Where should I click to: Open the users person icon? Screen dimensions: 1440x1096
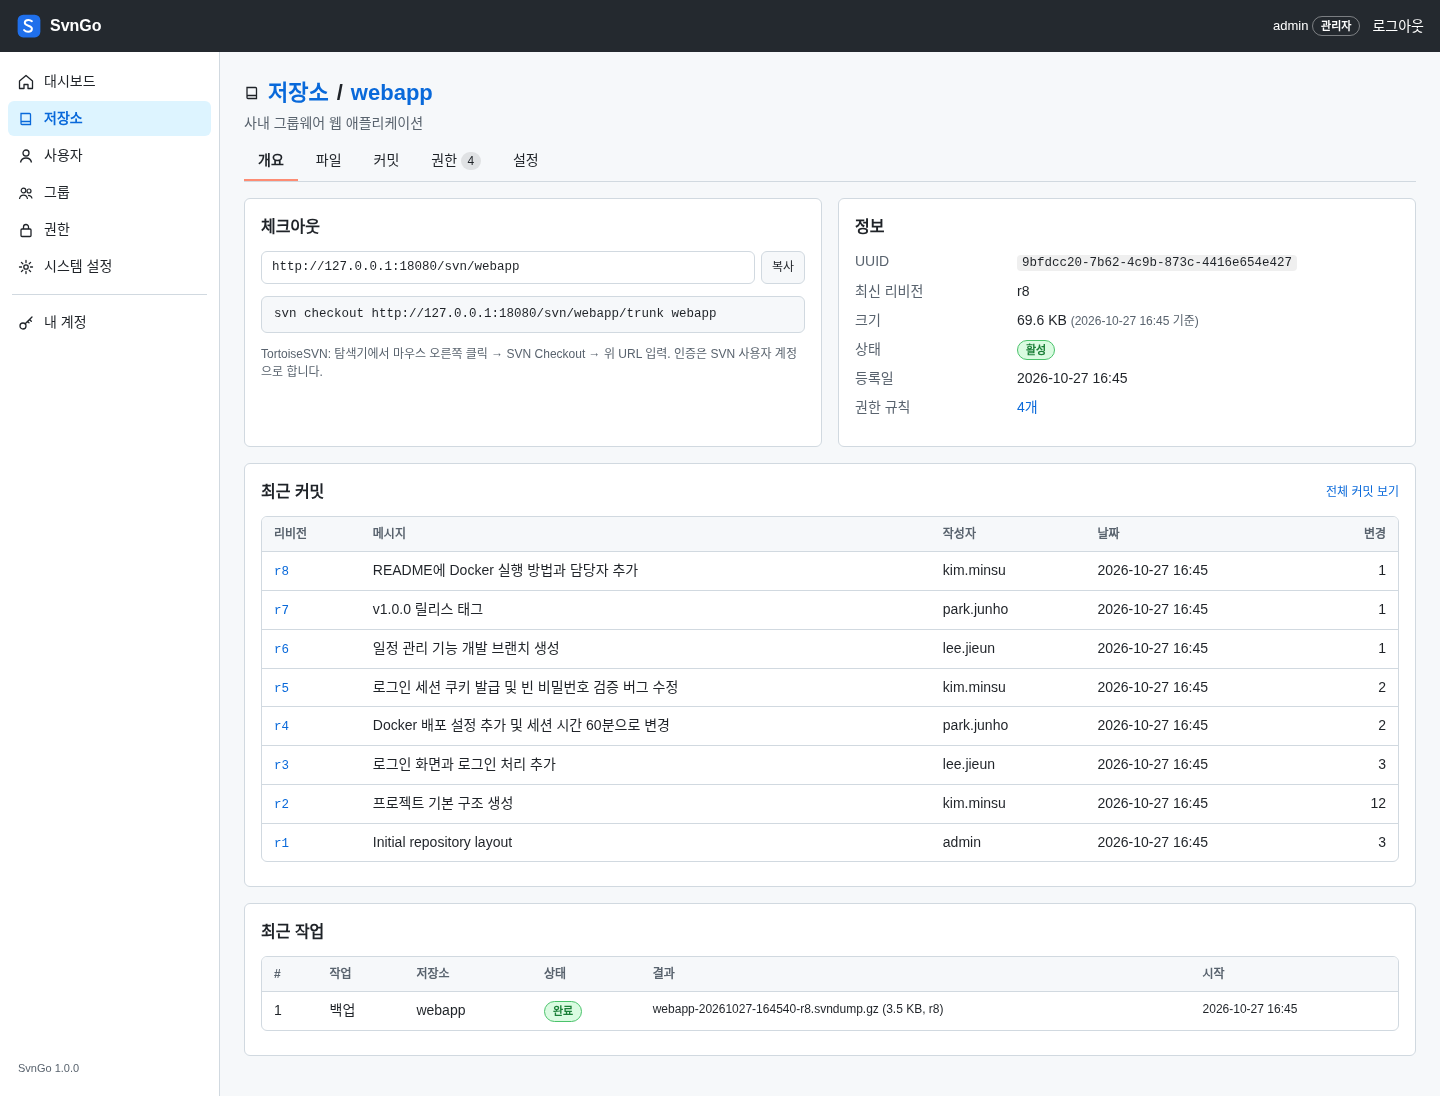click(26, 156)
